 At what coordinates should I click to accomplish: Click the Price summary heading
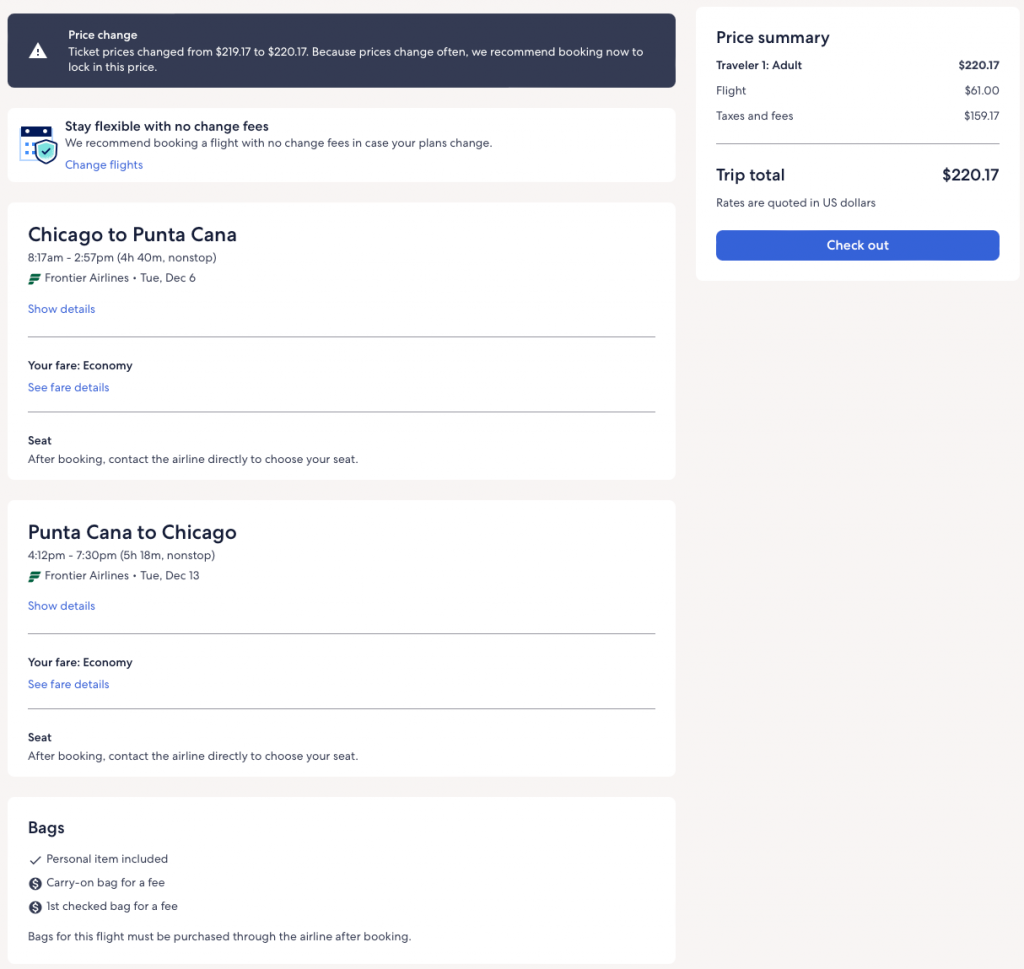tap(772, 38)
